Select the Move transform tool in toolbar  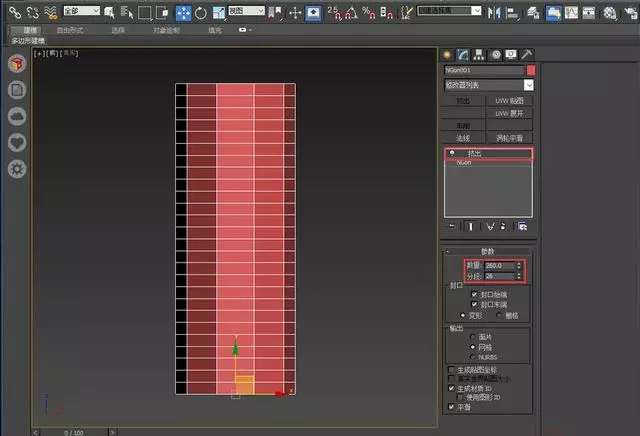click(x=184, y=12)
